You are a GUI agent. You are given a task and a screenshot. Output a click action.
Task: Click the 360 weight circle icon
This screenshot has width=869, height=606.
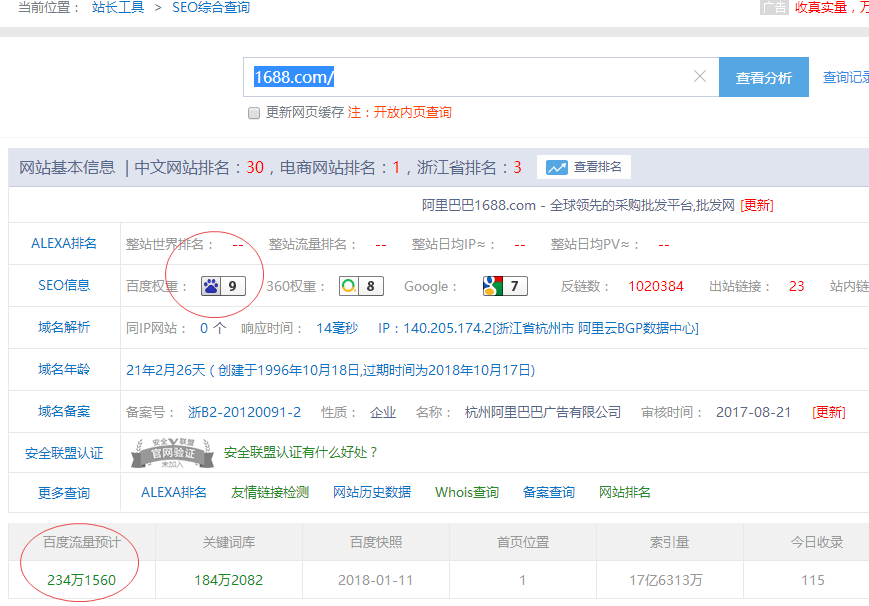(x=349, y=286)
